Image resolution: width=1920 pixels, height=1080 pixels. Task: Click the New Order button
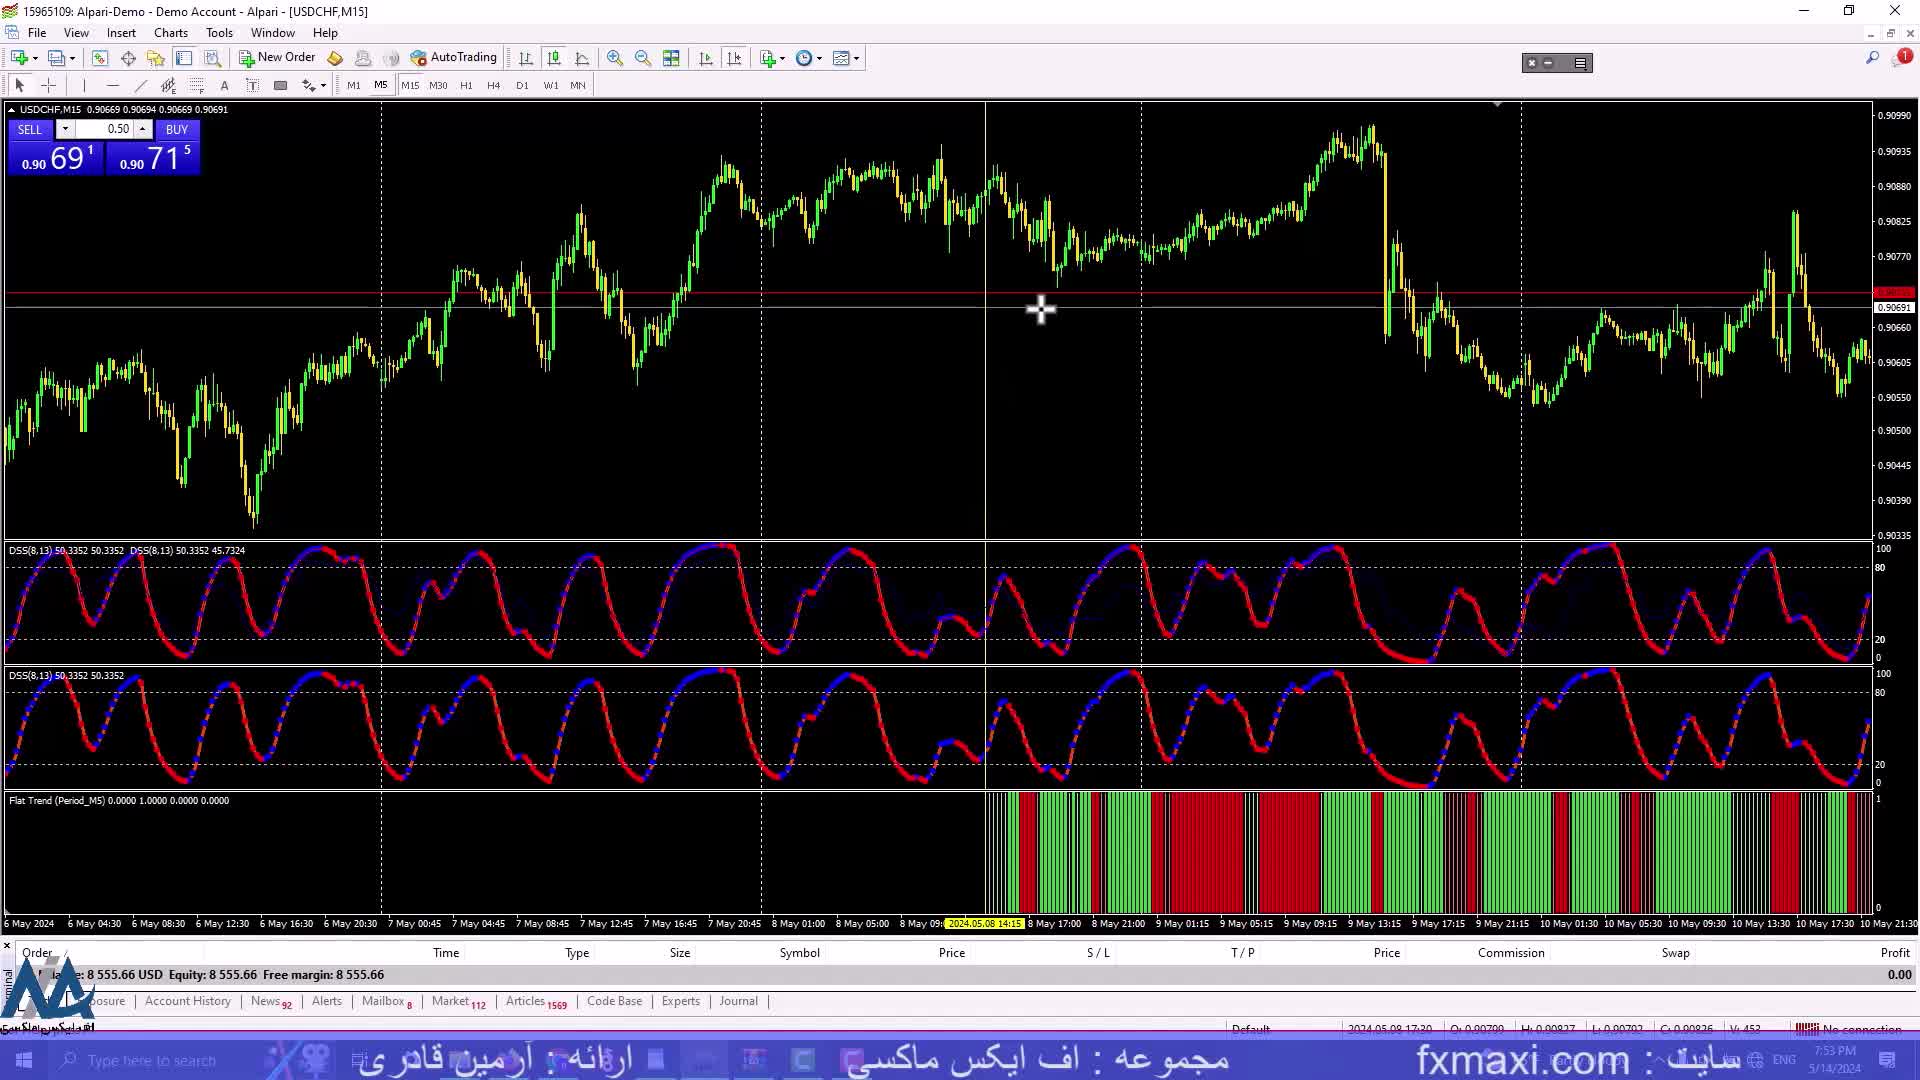tap(277, 58)
